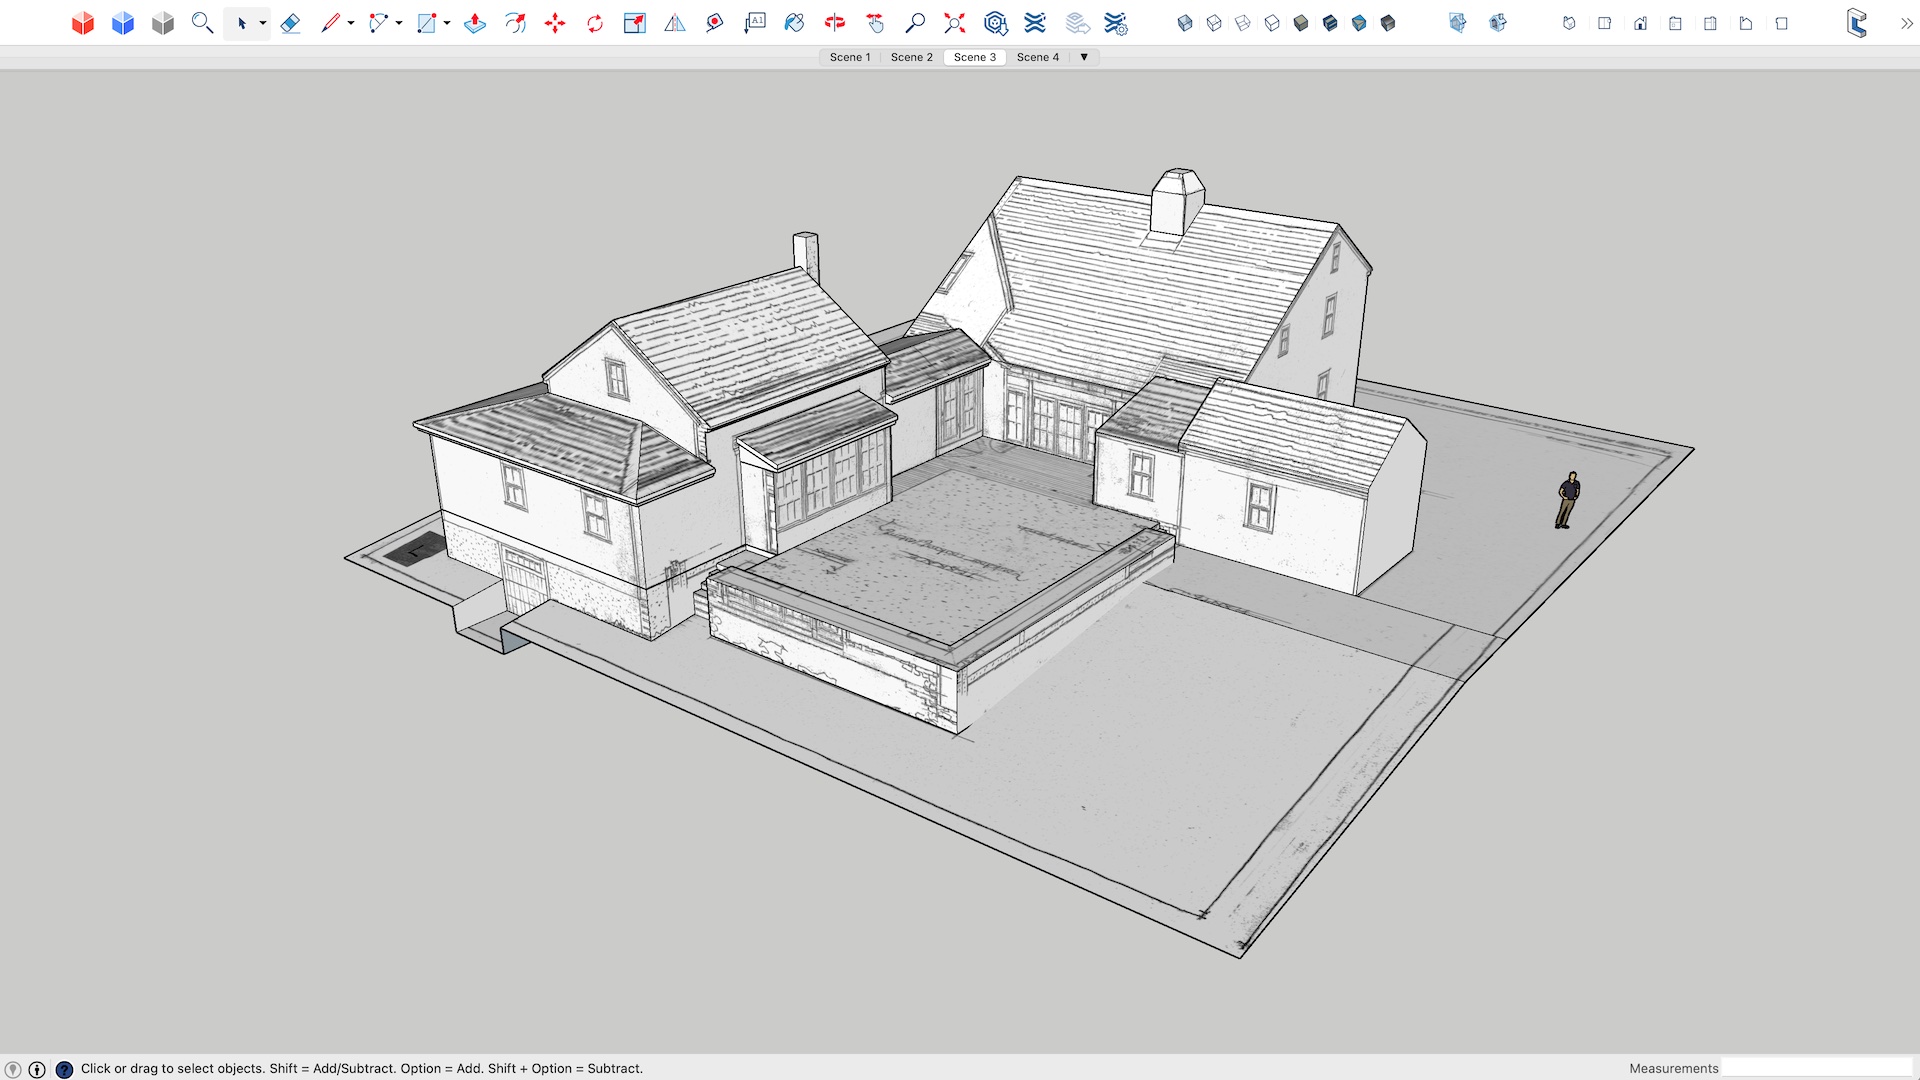Expand the Line tool dropdown arrow
The width and height of the screenshot is (1920, 1080).
point(351,23)
